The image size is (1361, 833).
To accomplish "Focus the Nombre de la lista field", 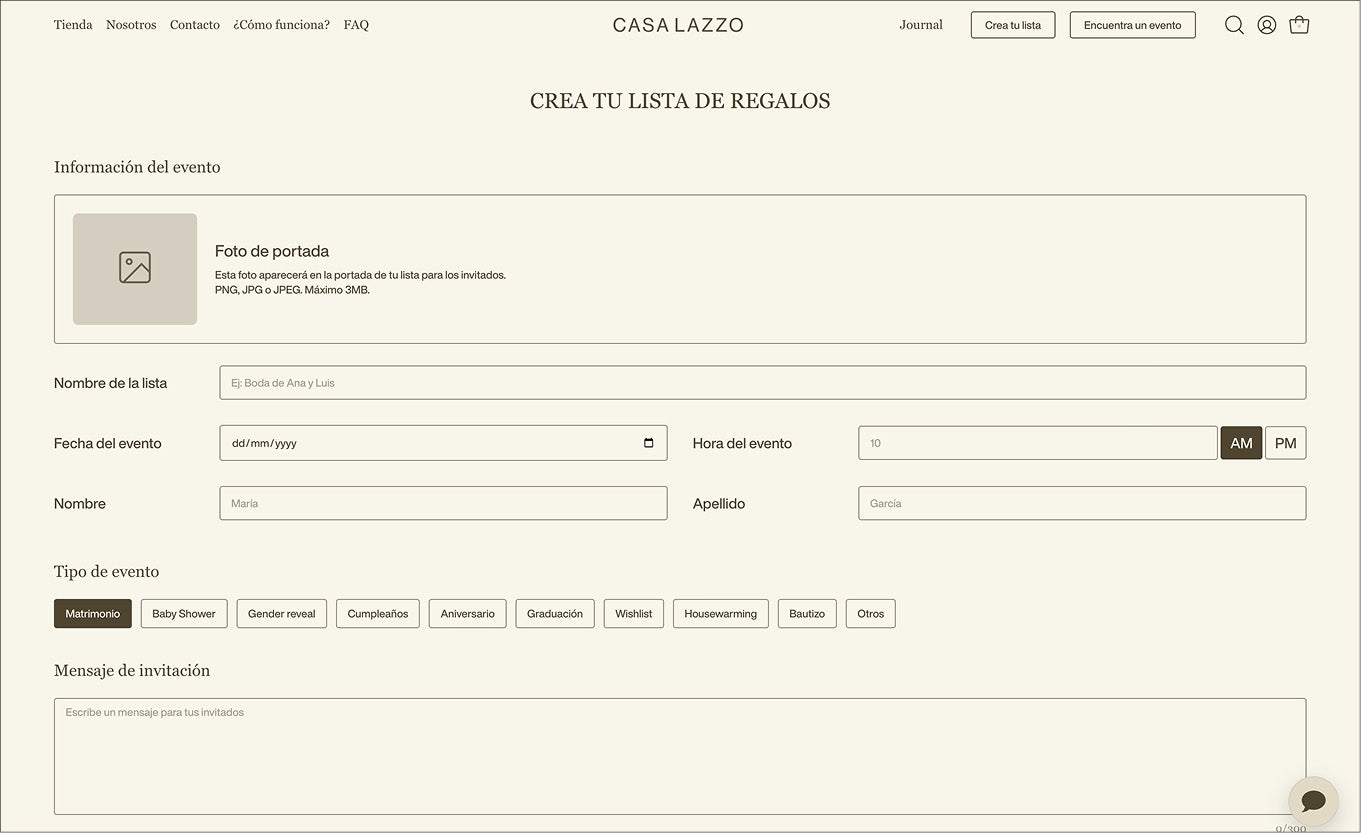I will pyautogui.click(x=763, y=383).
